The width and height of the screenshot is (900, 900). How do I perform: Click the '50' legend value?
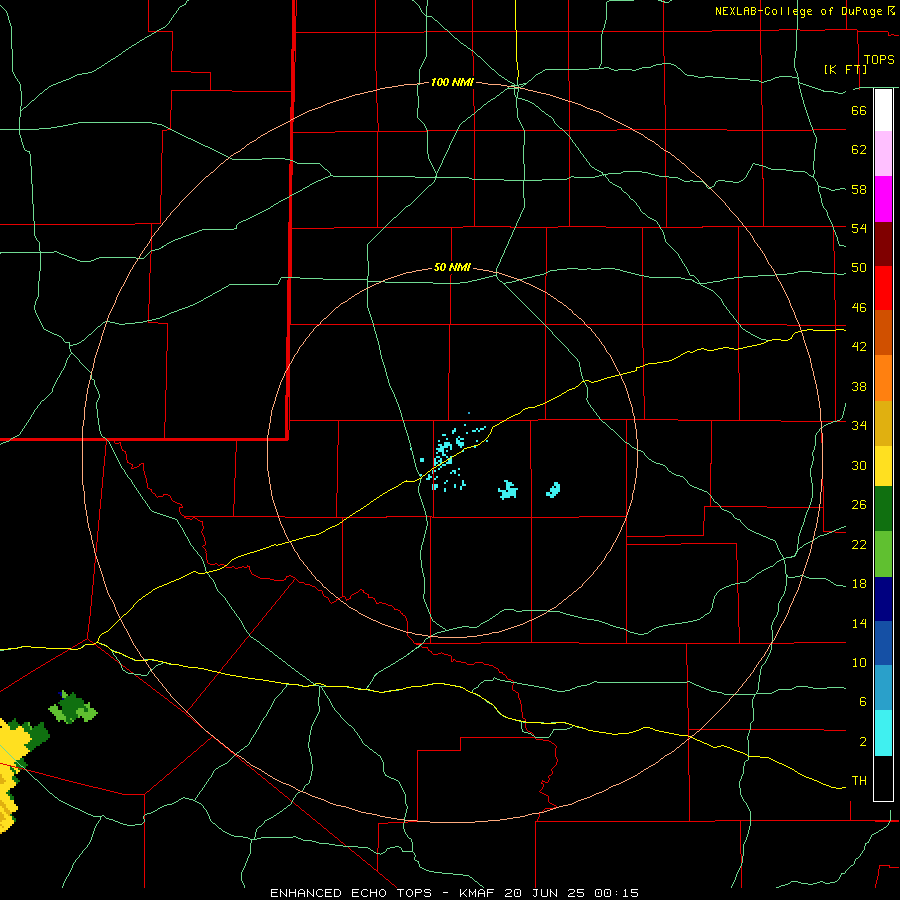click(859, 268)
